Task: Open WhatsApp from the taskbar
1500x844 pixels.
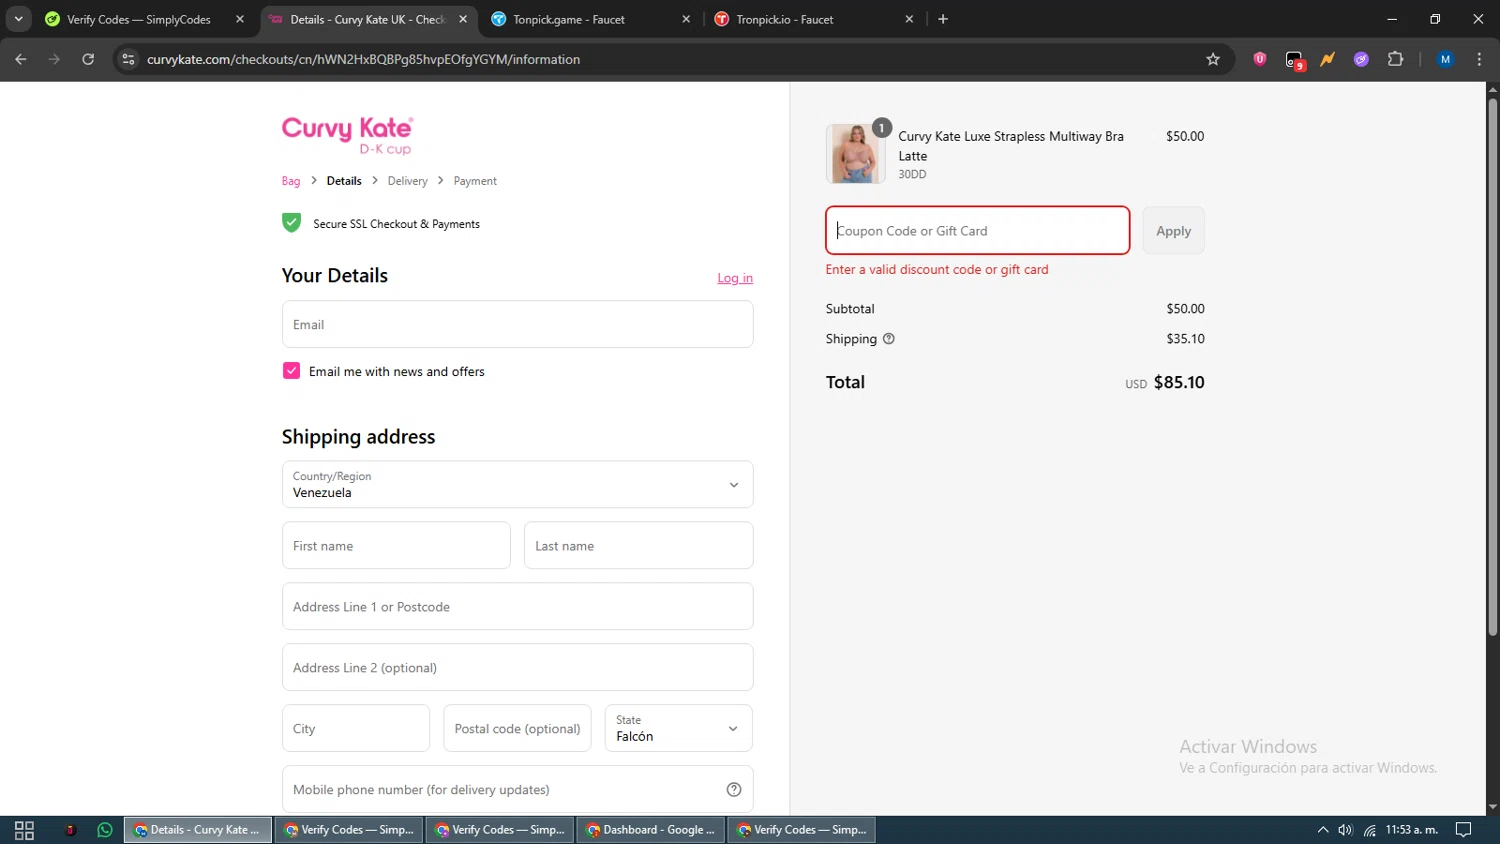Action: 105,830
